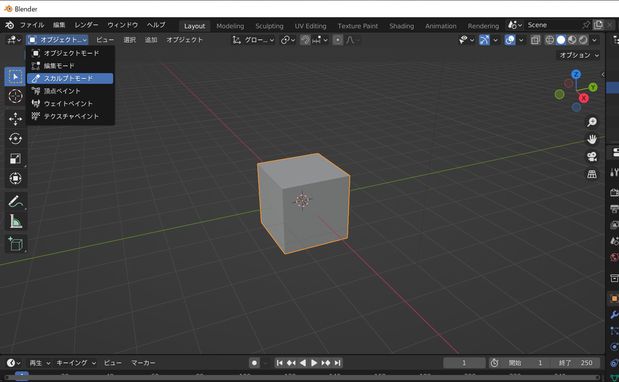Click the zoom magnifier viewport icon

pos(591,122)
